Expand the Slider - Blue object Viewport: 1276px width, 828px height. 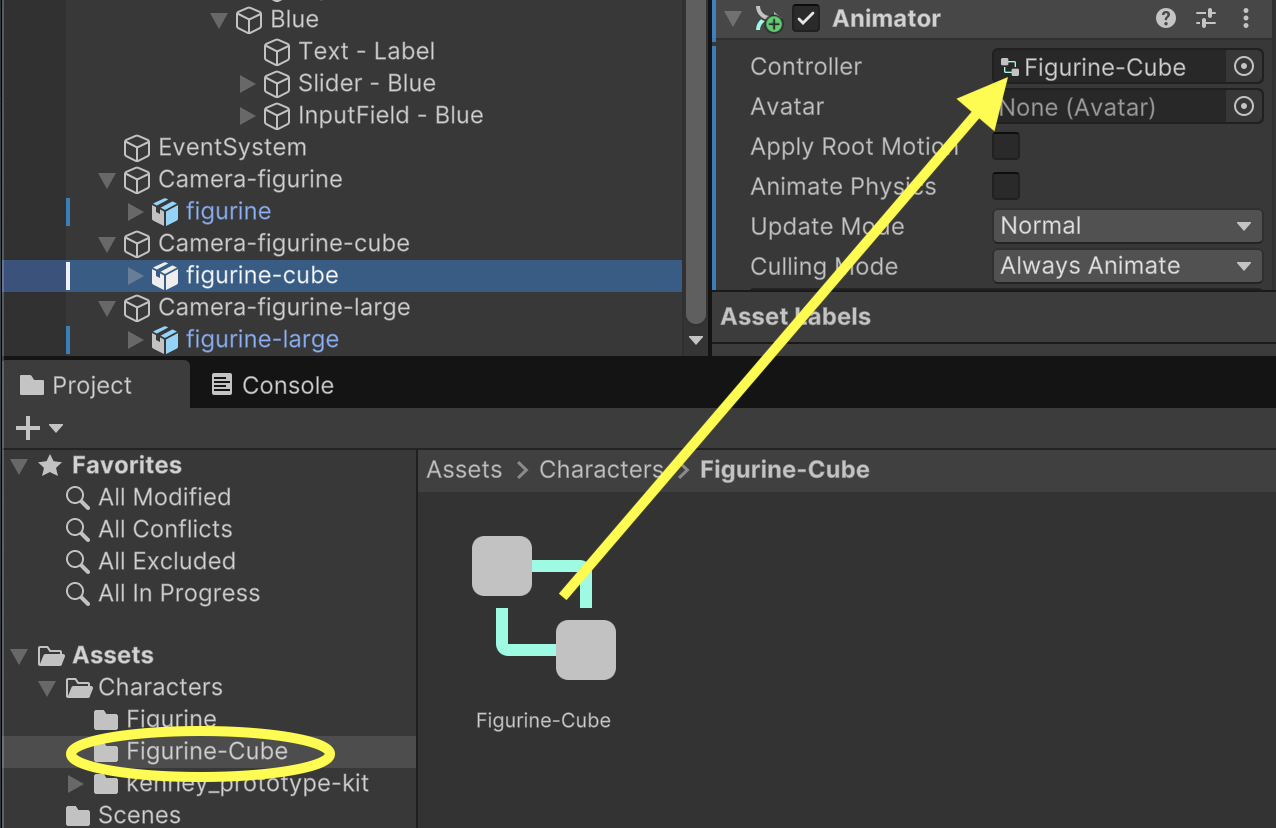click(x=248, y=84)
